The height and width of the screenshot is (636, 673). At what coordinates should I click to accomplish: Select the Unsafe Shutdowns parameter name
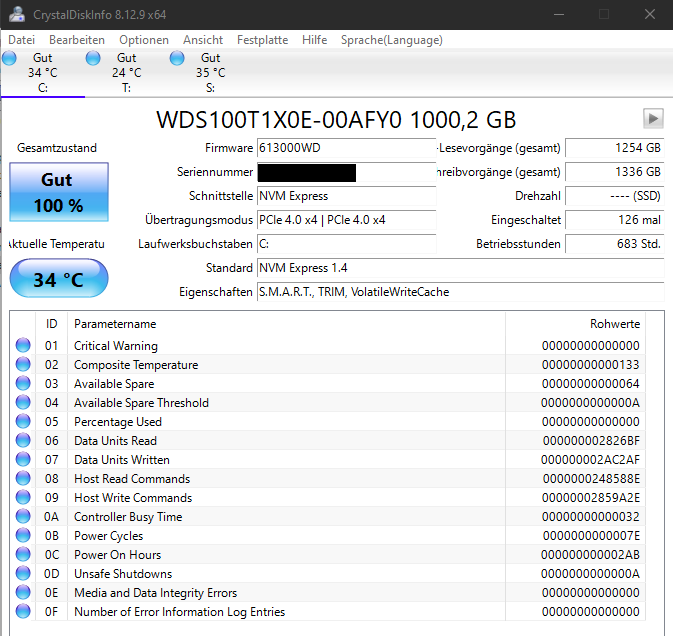pyautogui.click(x=123, y=574)
